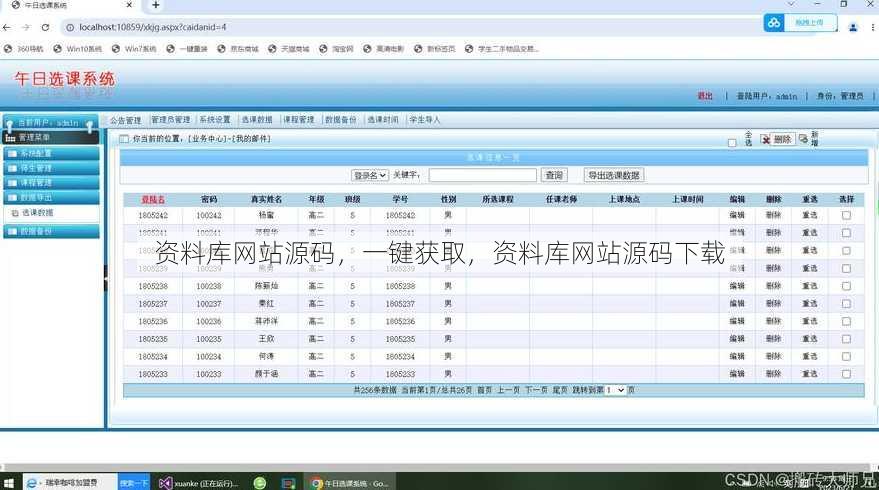The image size is (879, 490).
Task: Click 编辑 link for row 1805242
Action: tap(737, 215)
